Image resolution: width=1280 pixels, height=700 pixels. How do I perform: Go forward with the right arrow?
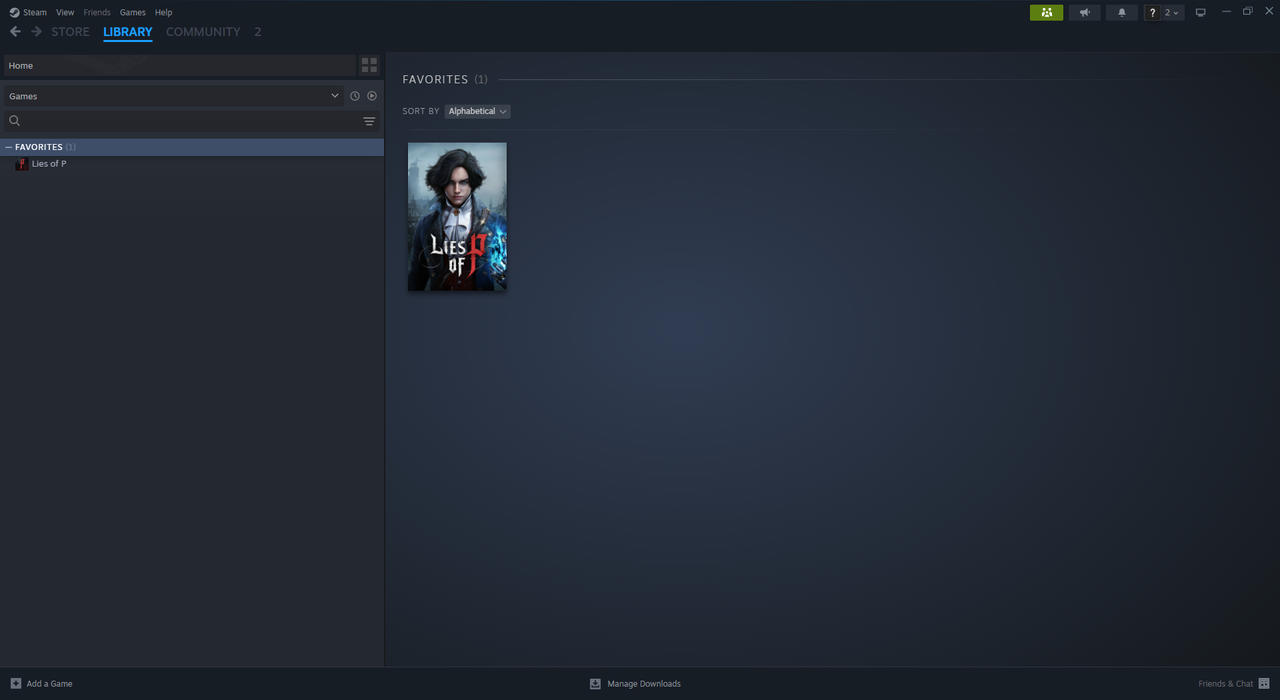(37, 32)
